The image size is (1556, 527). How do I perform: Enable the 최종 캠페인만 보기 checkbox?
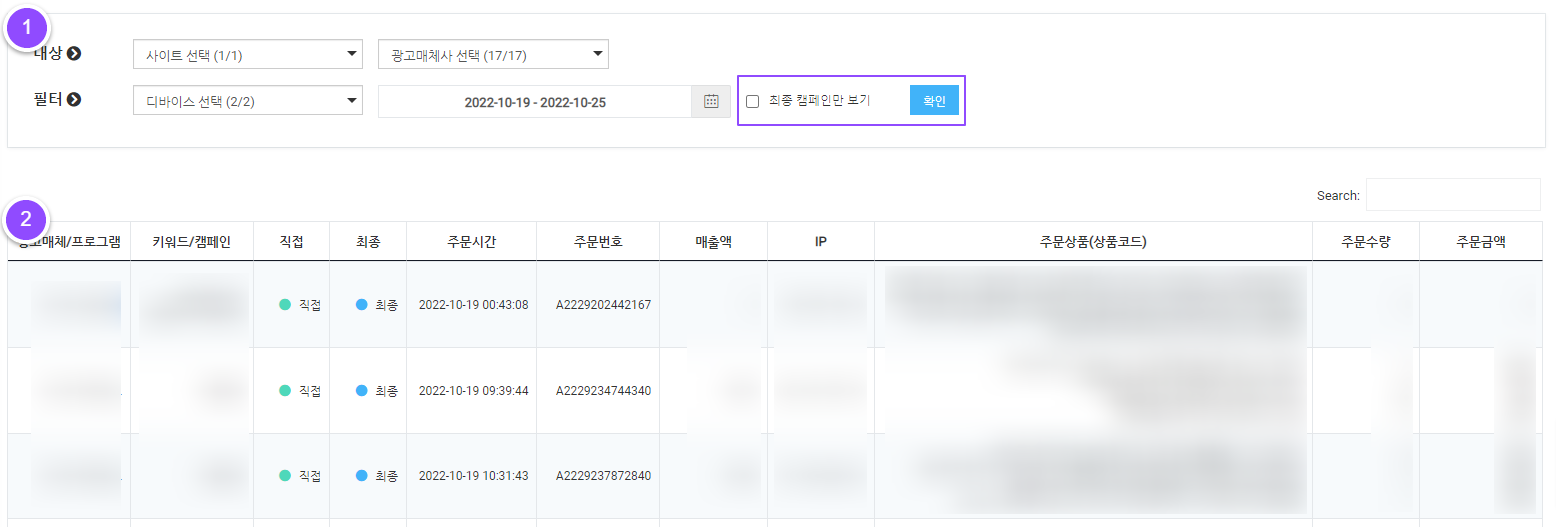[x=753, y=101]
